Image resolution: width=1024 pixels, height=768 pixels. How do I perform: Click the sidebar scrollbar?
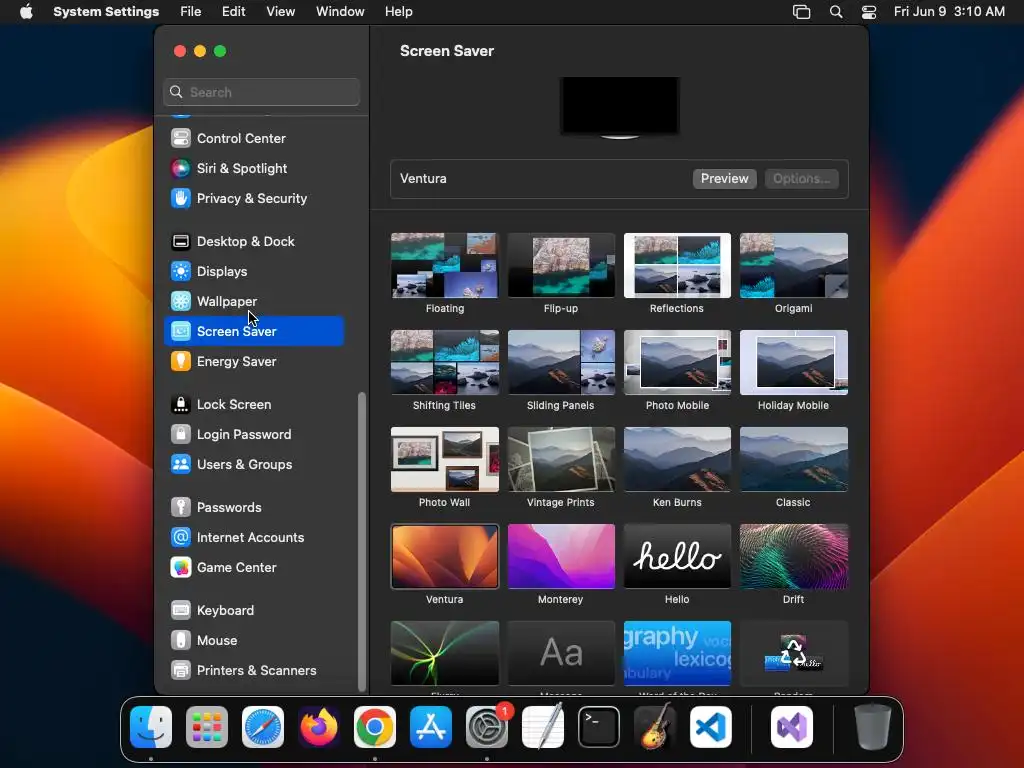click(362, 542)
